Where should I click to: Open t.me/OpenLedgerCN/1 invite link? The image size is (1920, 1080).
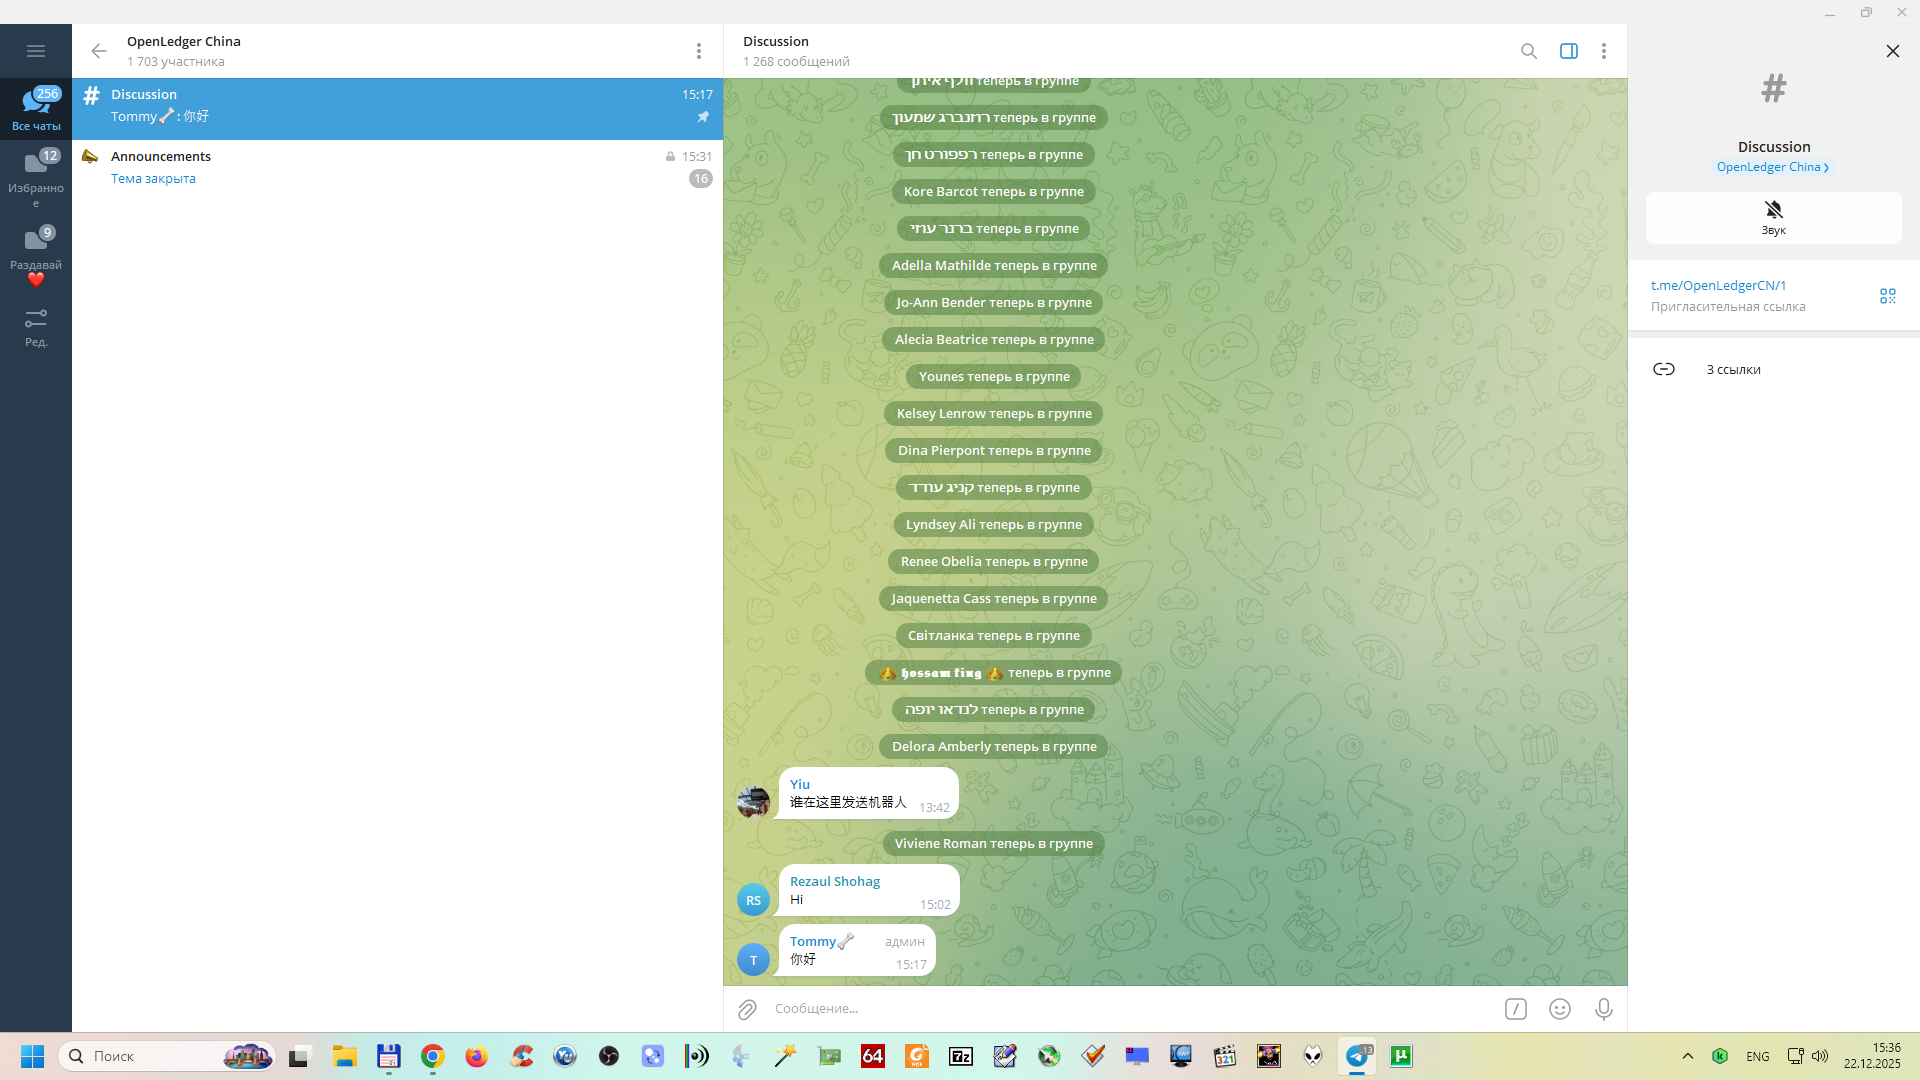tap(1718, 285)
